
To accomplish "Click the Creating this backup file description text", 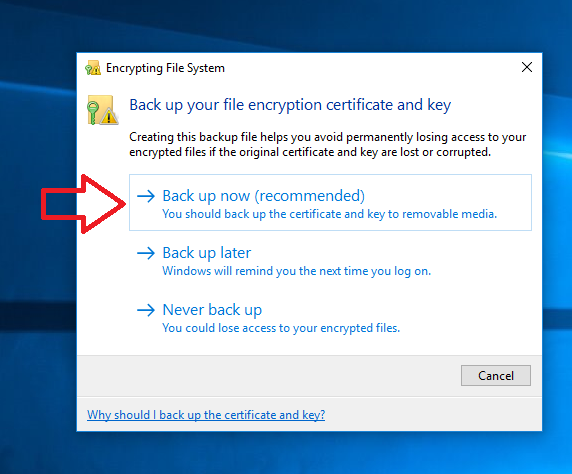I will [328, 144].
